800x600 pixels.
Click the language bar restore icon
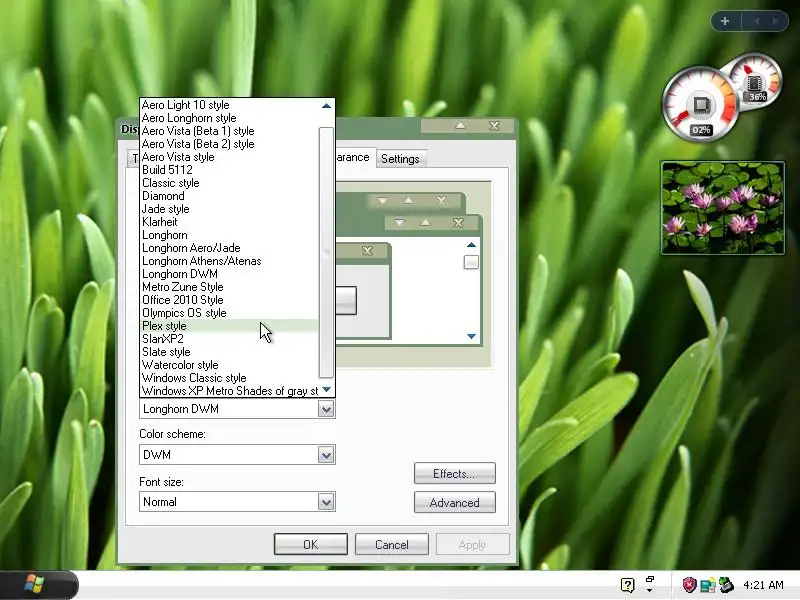click(x=650, y=580)
